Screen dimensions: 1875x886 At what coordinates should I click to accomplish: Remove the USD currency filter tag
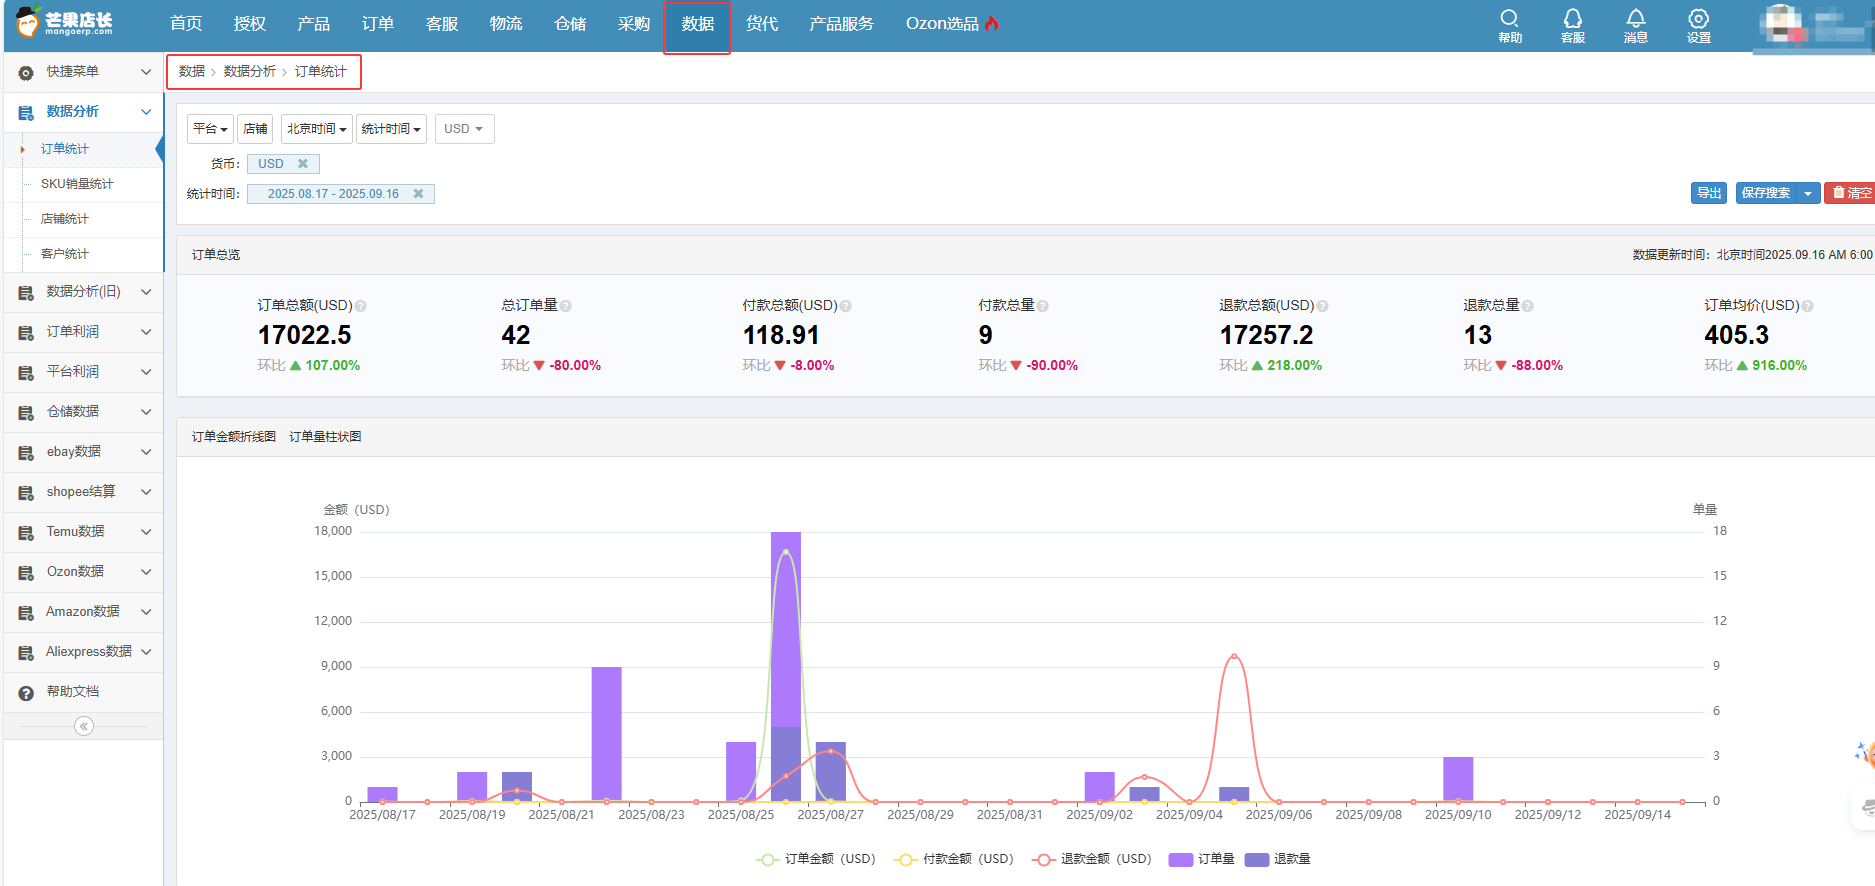click(x=303, y=164)
